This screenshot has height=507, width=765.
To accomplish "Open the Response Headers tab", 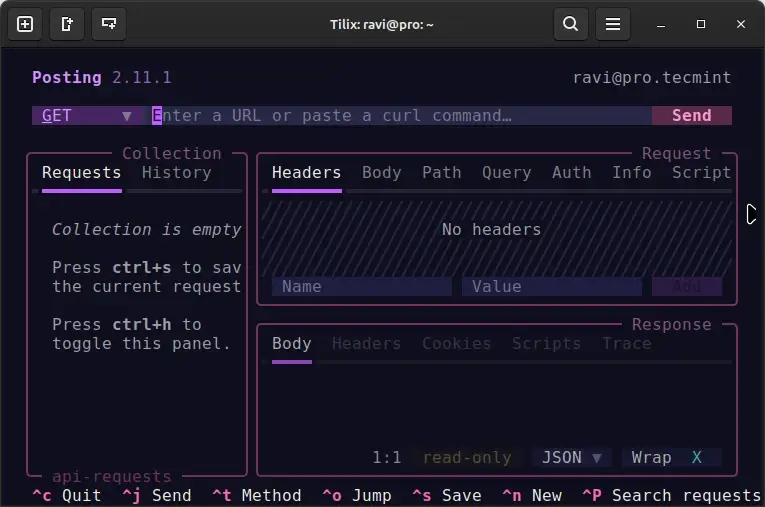I will tap(366, 344).
